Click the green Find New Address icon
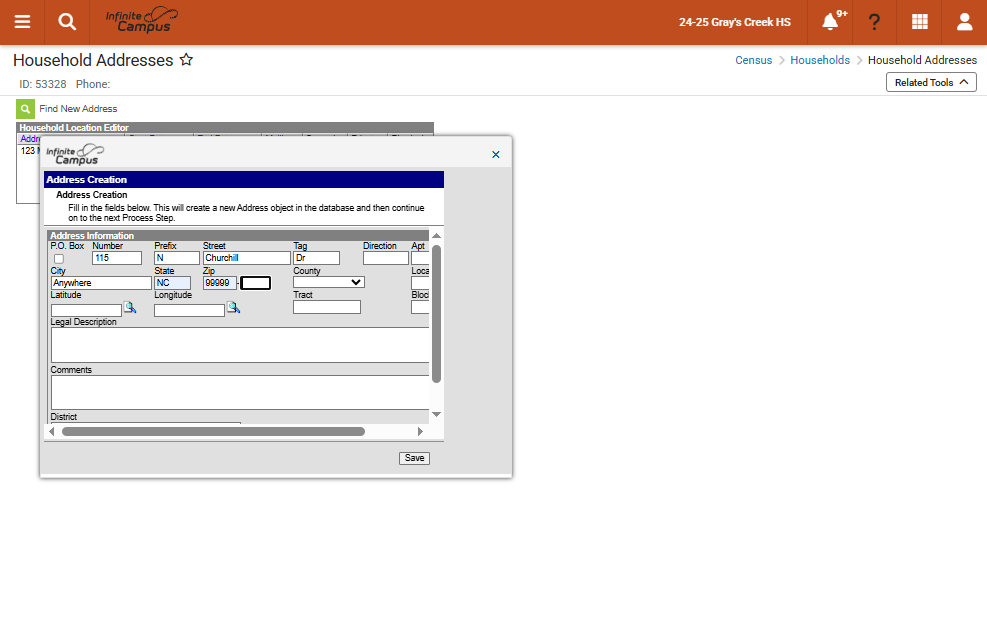This screenshot has width=987, height=641. tap(25, 109)
